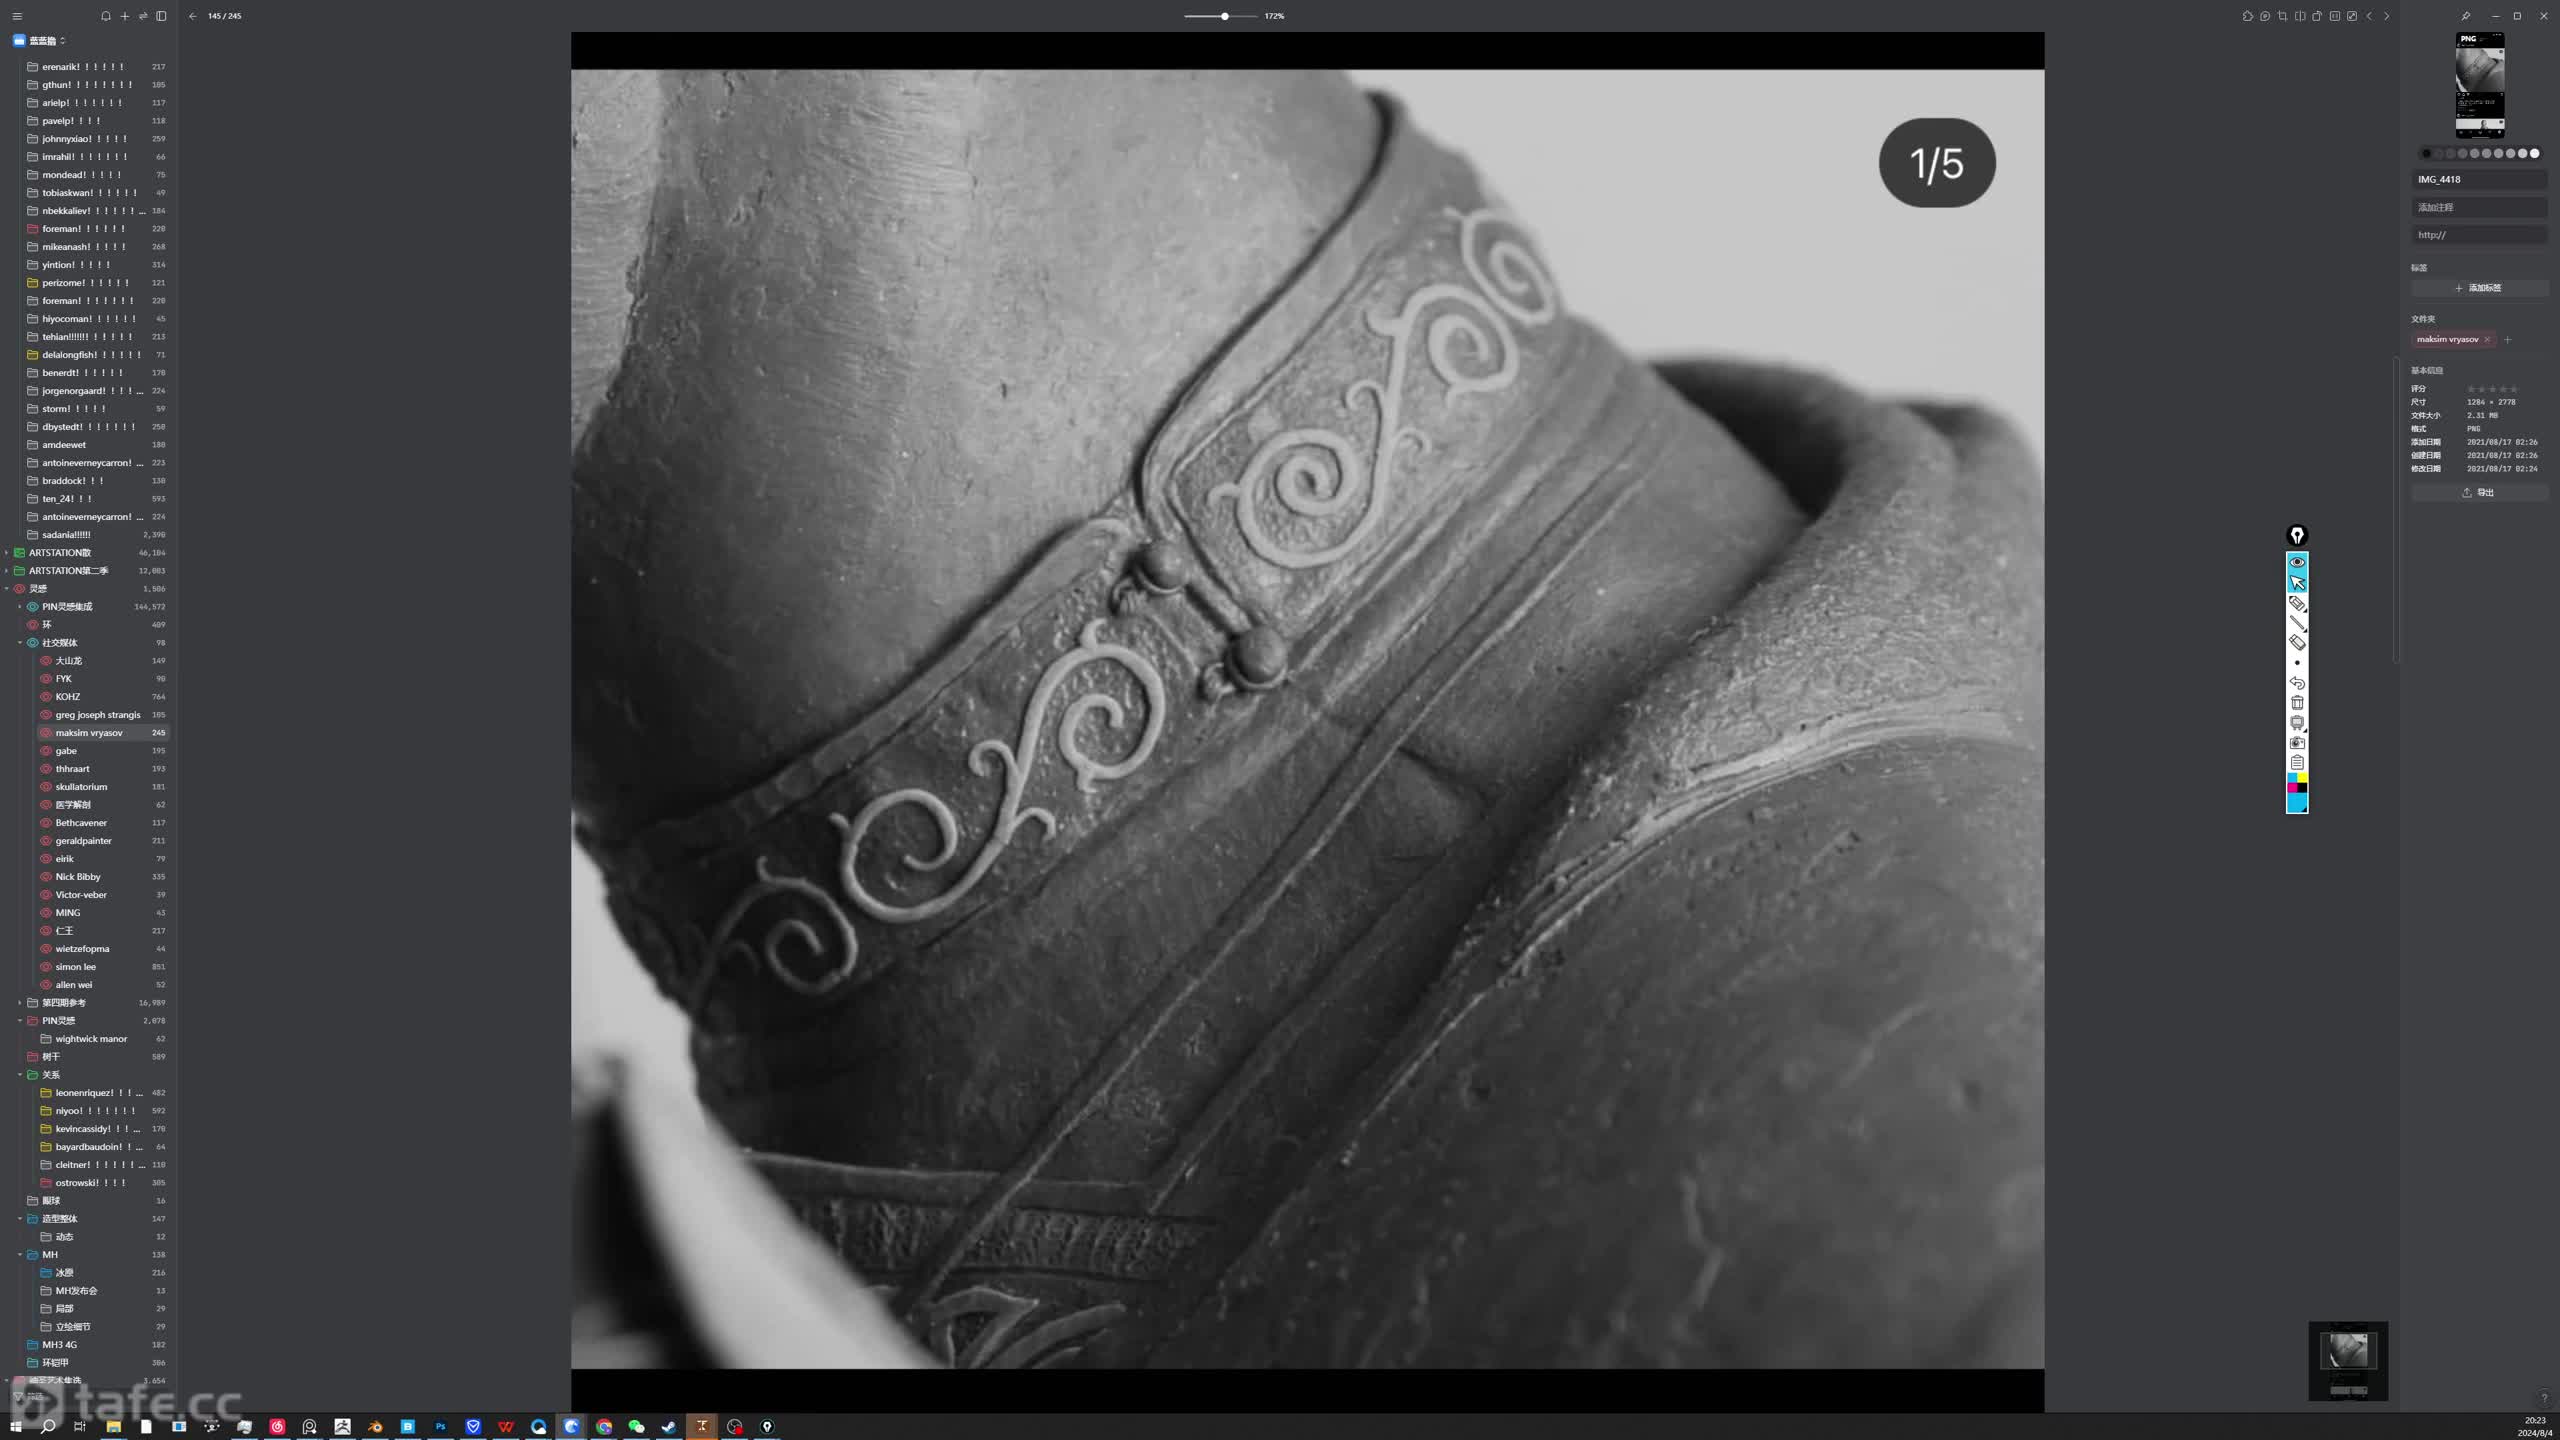The width and height of the screenshot is (2560, 1440).
Task: Click the camera snapshot icon in floating toolbar
Action: pyautogui.click(x=2297, y=743)
